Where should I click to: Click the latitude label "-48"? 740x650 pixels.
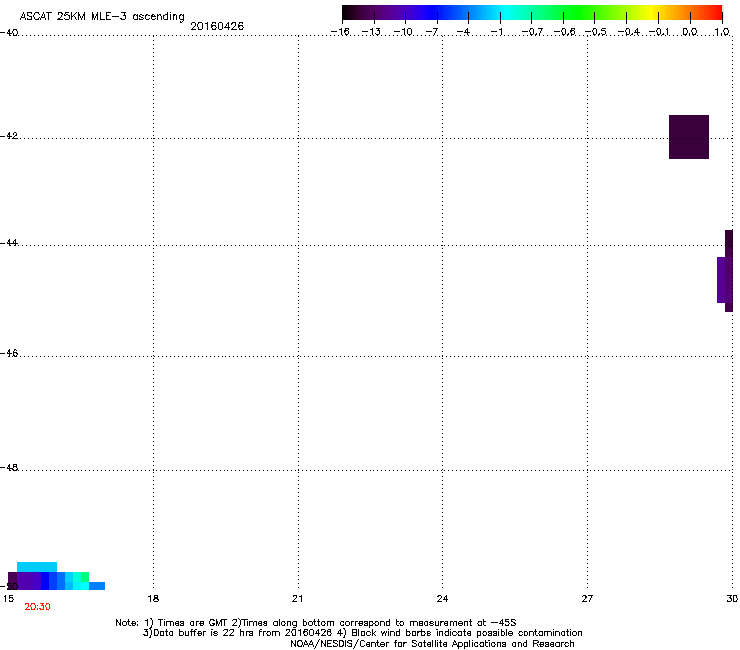(9, 467)
